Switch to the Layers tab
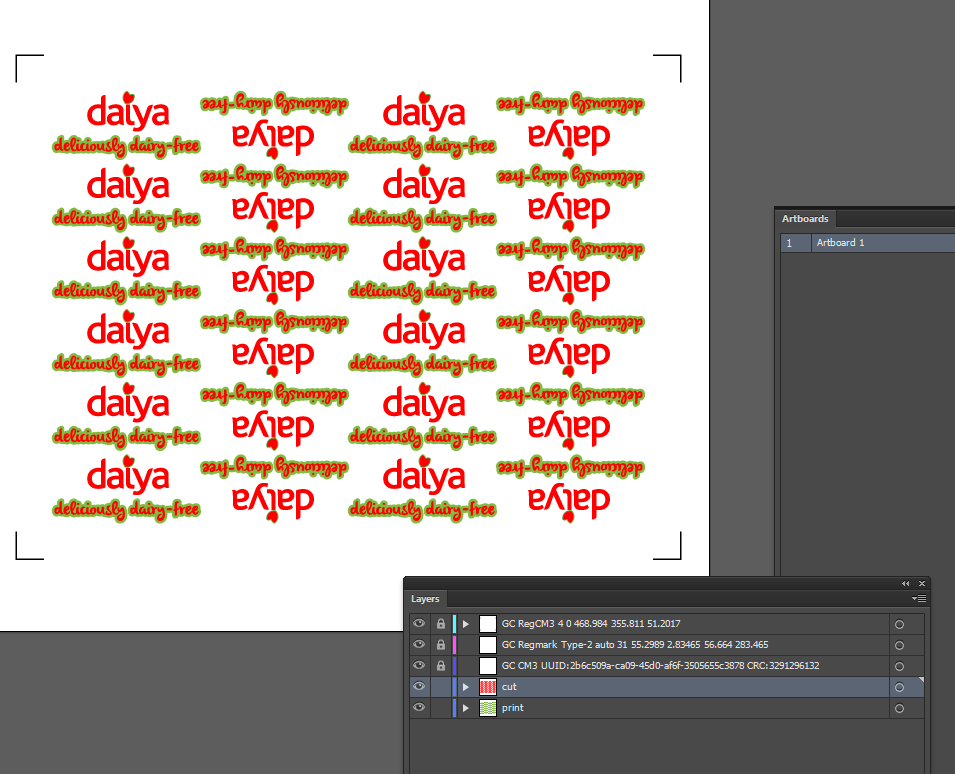The image size is (955, 774). (425, 599)
